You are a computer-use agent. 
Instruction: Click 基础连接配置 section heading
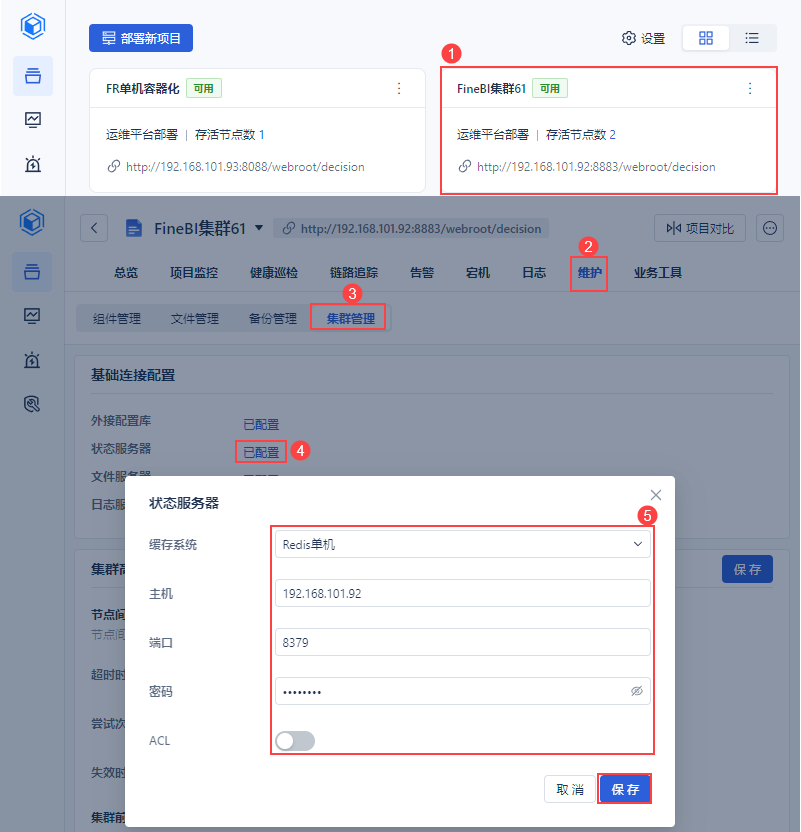coord(133,375)
